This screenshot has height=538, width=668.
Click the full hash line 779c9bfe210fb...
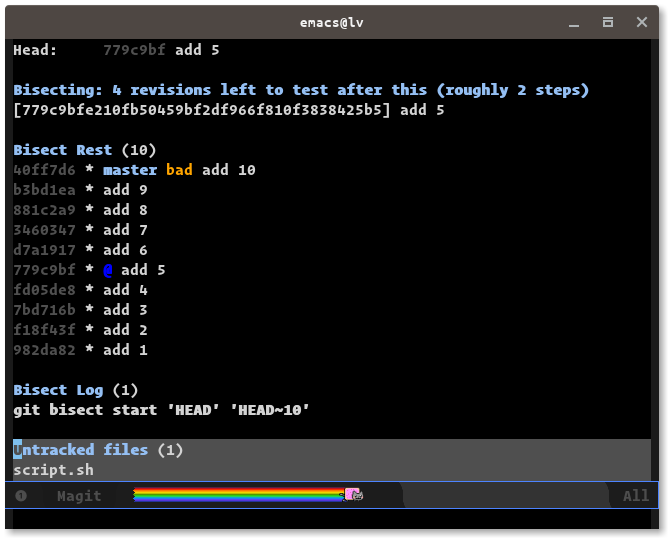click(x=229, y=110)
